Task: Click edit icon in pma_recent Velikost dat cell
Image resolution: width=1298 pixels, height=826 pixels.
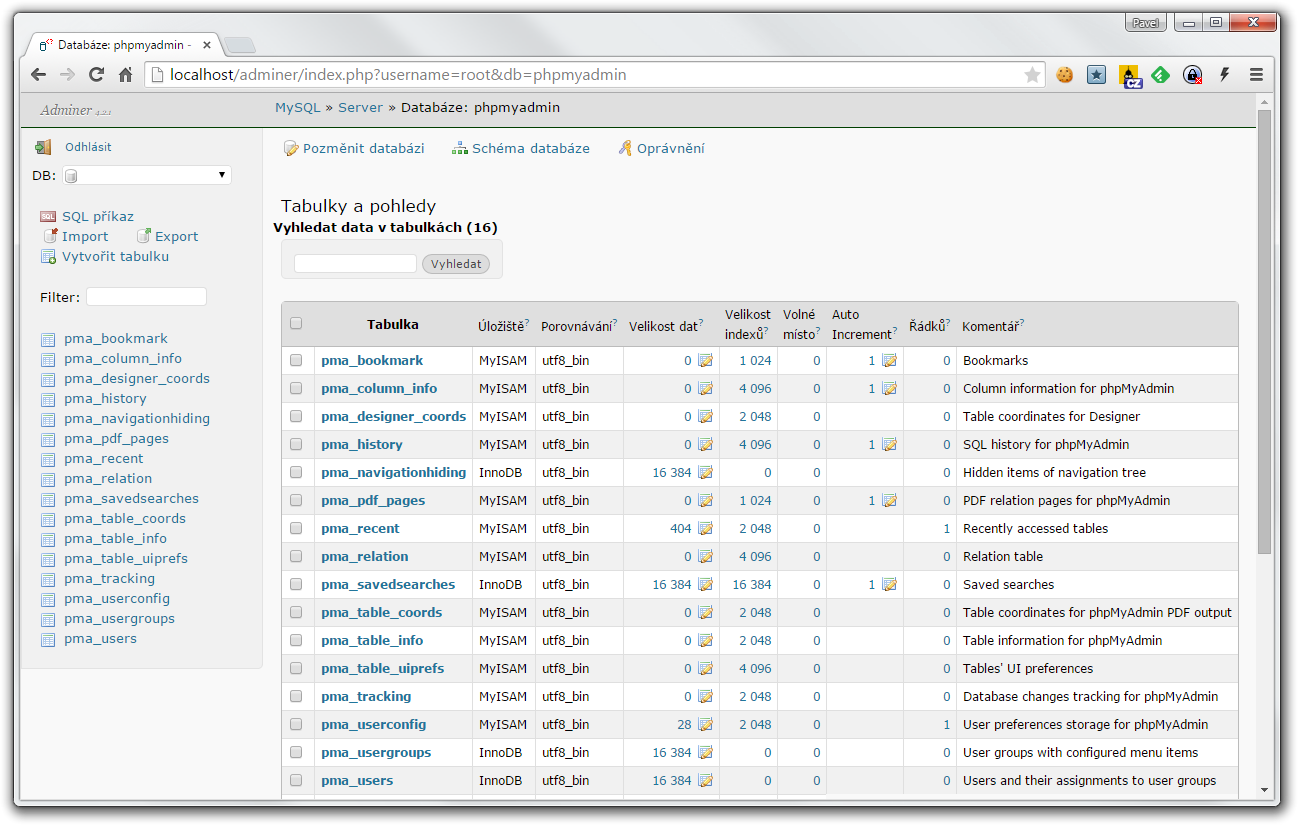Action: [x=705, y=528]
